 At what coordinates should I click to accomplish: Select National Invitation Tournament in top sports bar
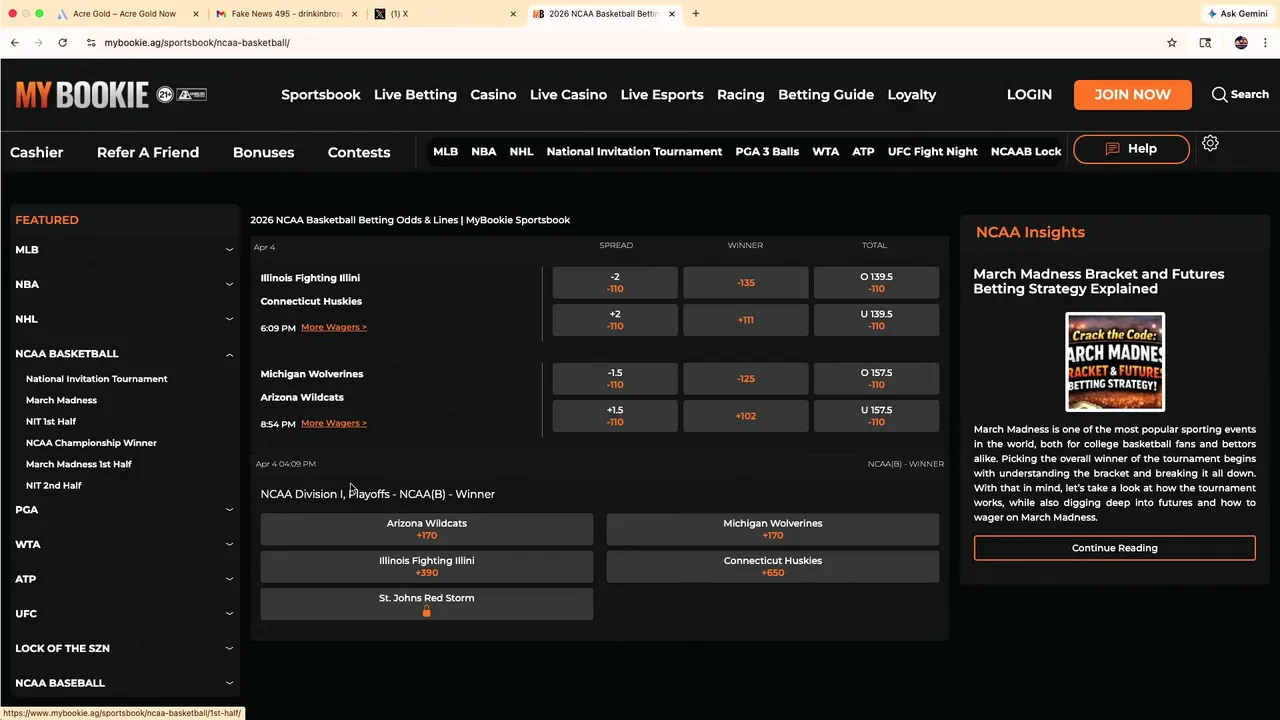click(634, 151)
